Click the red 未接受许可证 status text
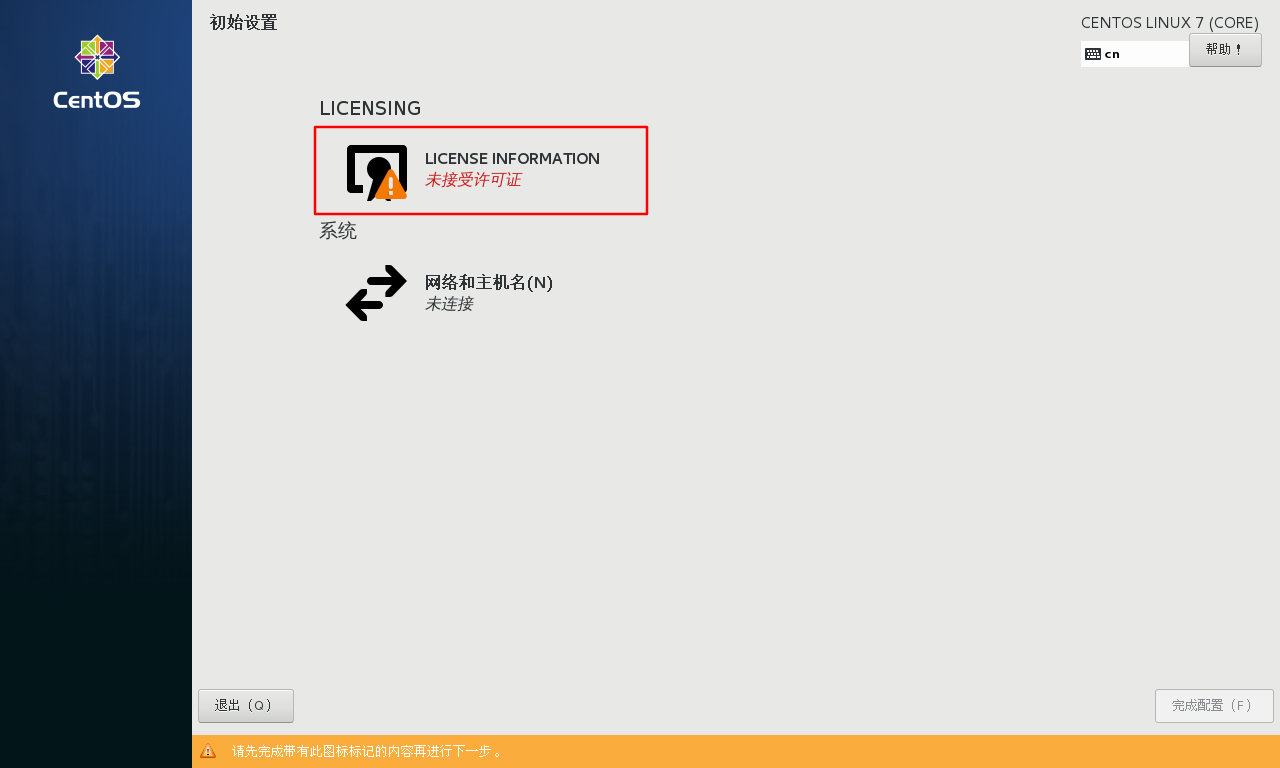Viewport: 1280px width, 768px height. point(473,180)
